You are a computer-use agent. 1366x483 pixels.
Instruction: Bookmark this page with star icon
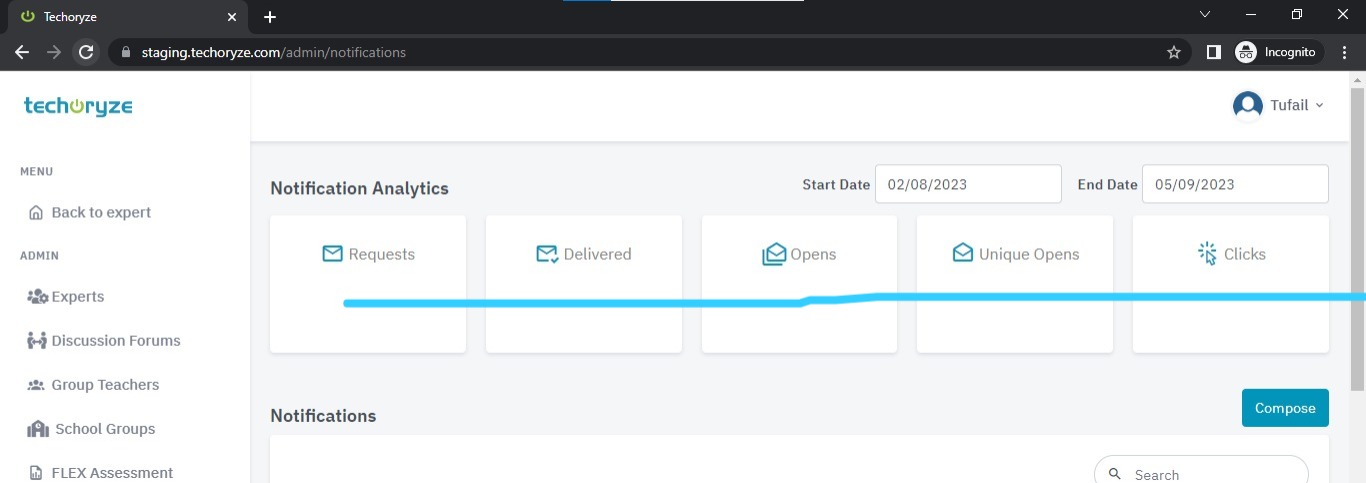coord(1174,52)
